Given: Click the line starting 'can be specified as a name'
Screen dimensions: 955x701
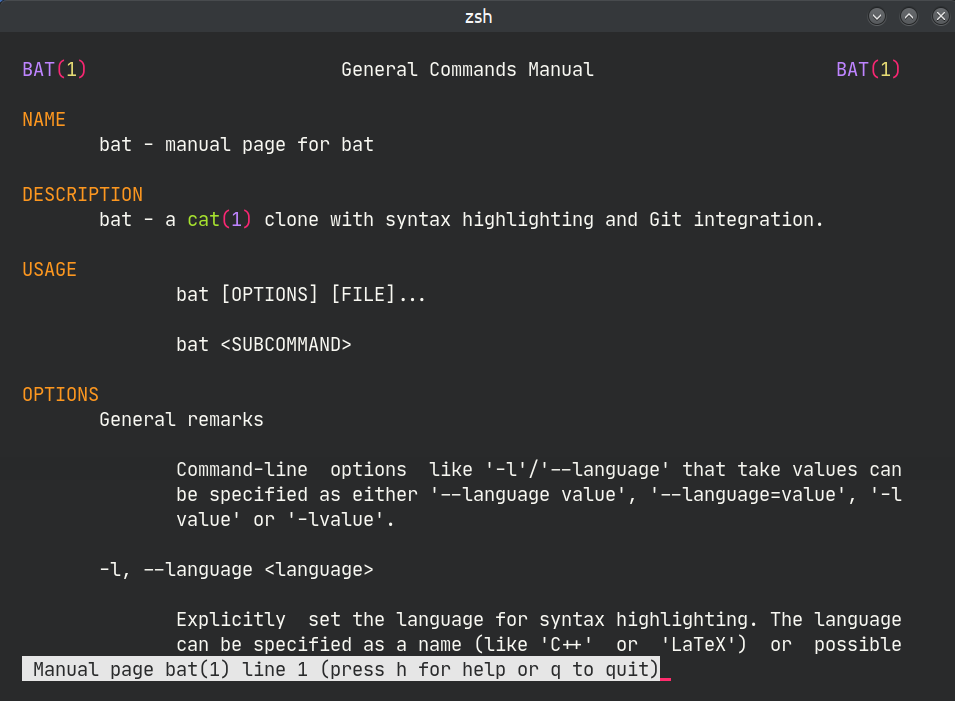Looking at the screenshot, I should tap(539, 644).
